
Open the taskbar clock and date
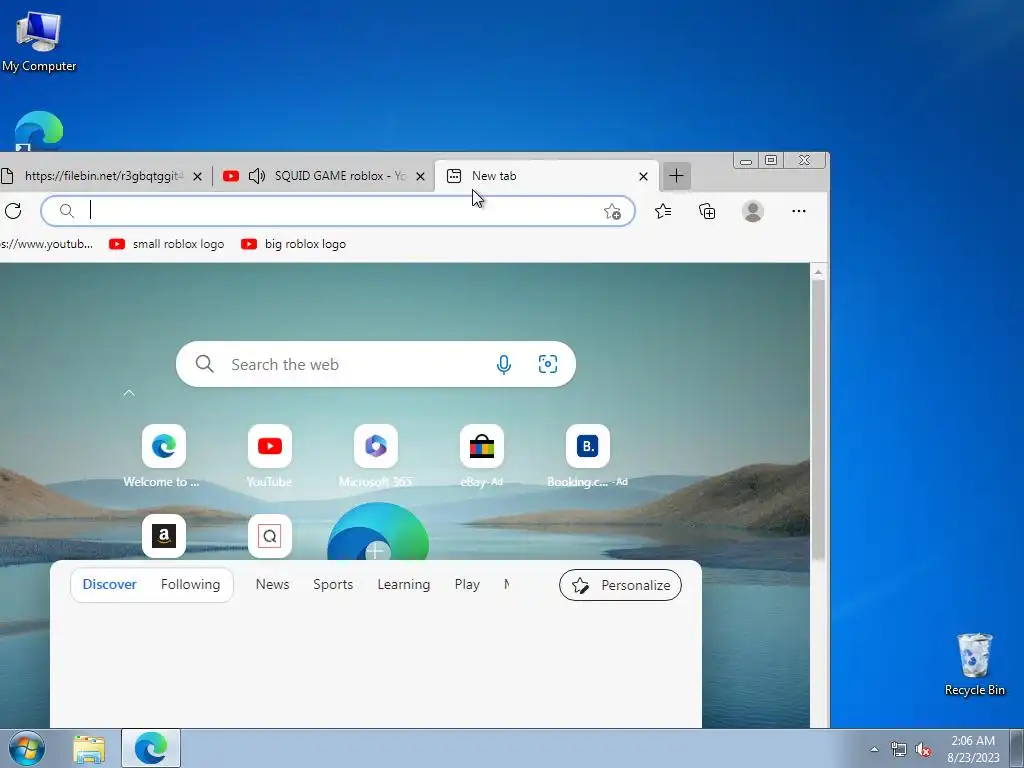coord(973,749)
